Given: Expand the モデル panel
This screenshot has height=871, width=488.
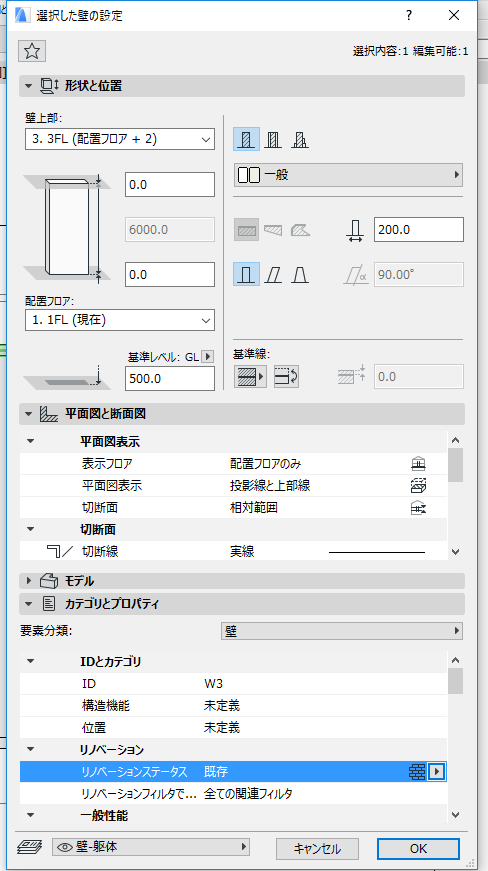Looking at the screenshot, I should pos(28,581).
